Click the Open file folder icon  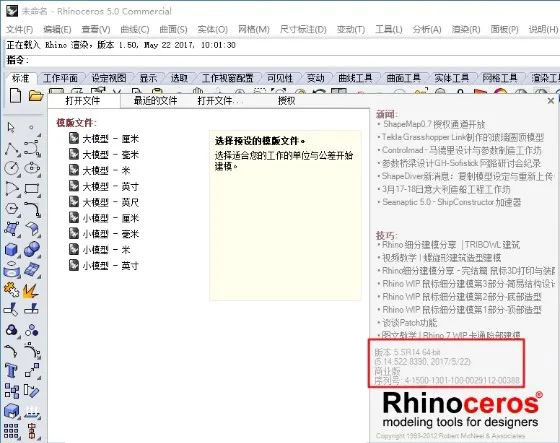tap(36, 96)
